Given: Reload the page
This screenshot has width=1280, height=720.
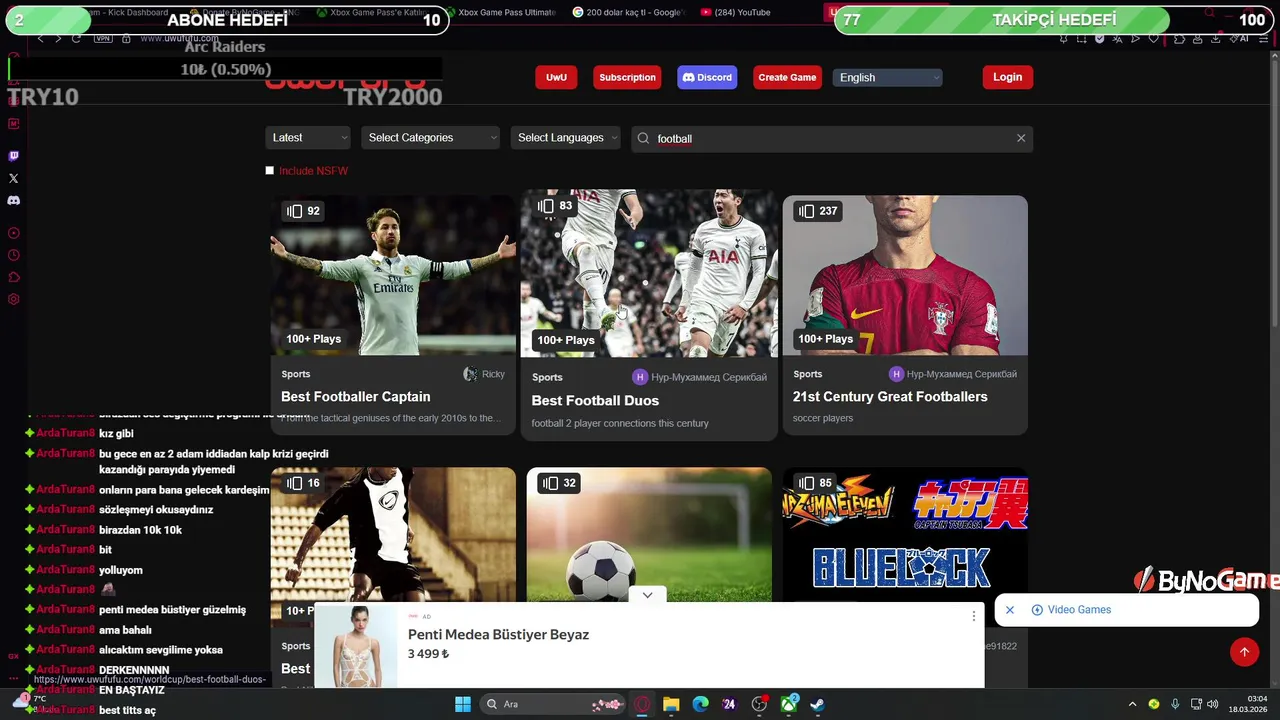Looking at the screenshot, I should [x=76, y=38].
